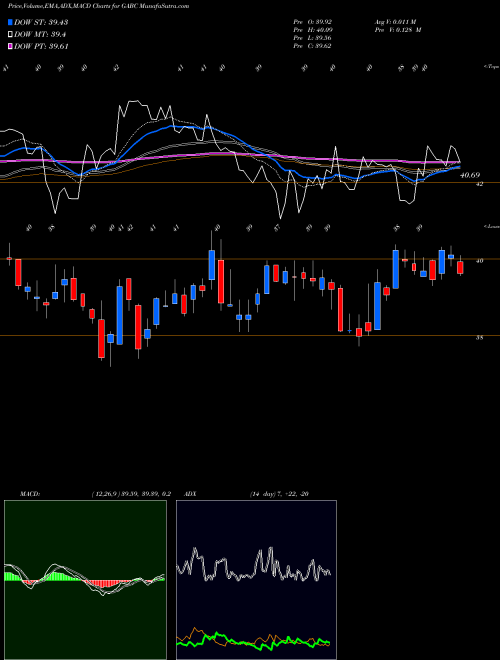Click the blue DOW ST legend swatch

point(10,22)
